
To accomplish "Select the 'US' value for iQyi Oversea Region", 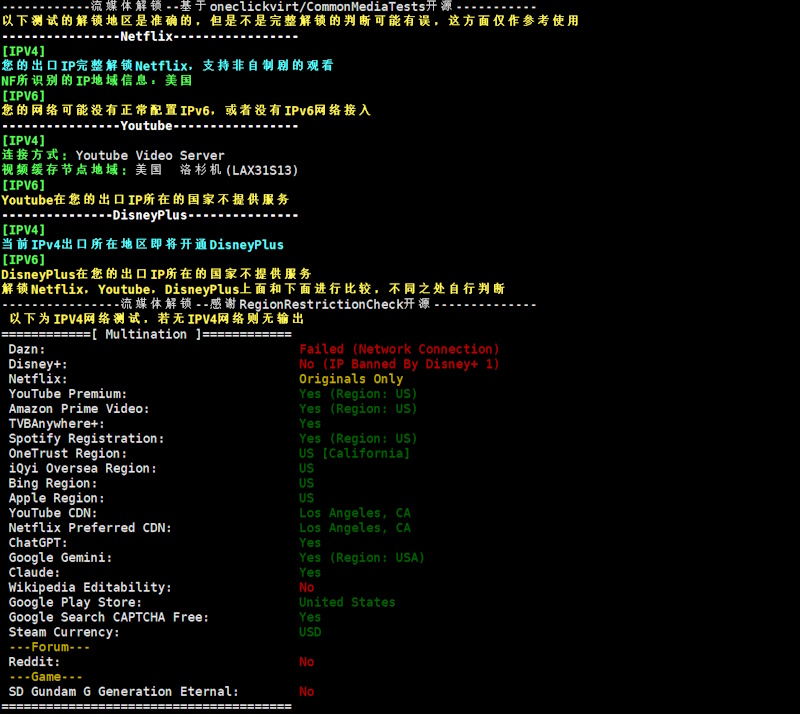I will pos(307,468).
